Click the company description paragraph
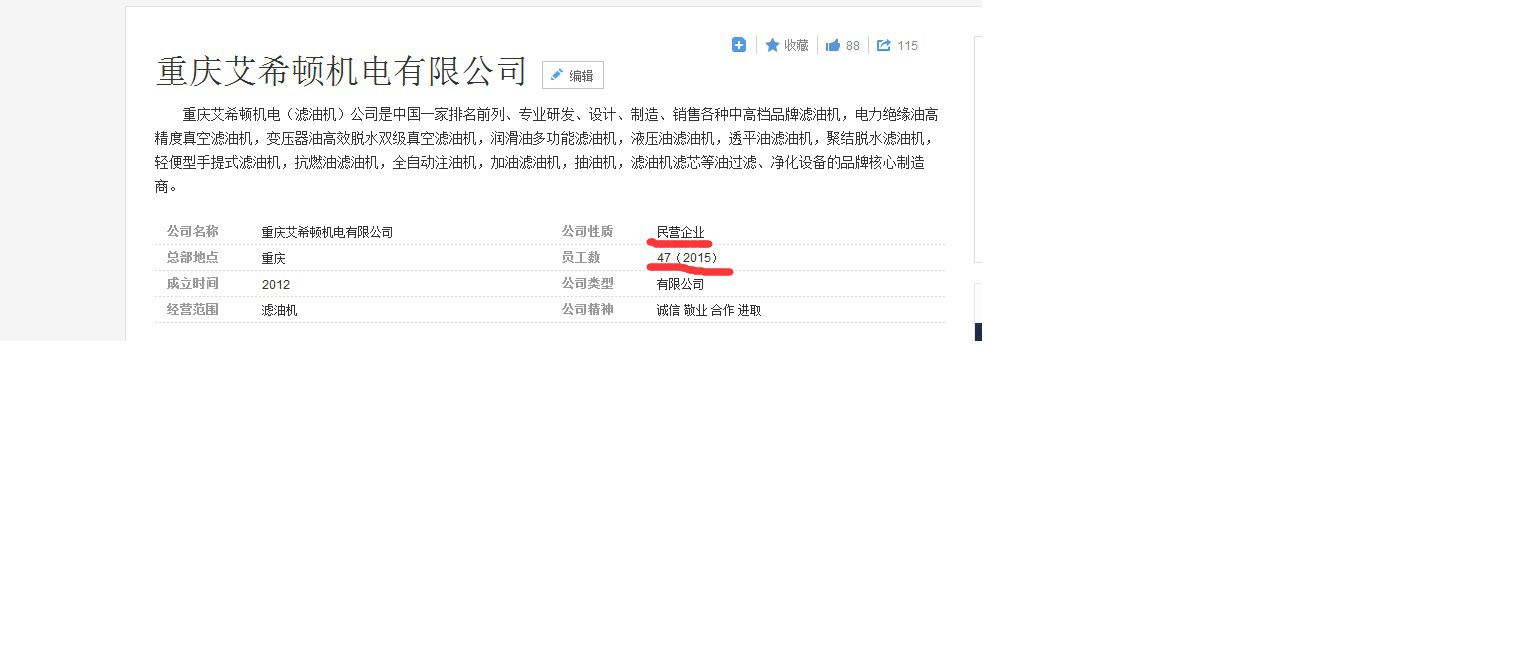Screen dimensions: 1522x665 [x=547, y=150]
